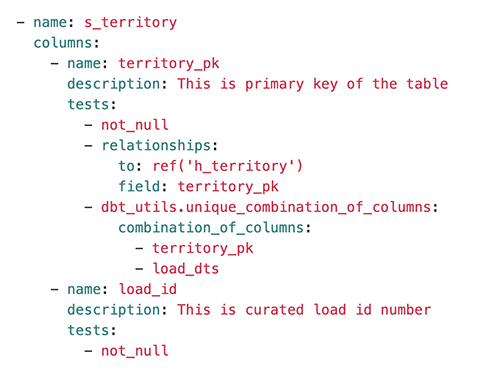Click the ref('h_territory') value
The image size is (500, 374).
227,166
